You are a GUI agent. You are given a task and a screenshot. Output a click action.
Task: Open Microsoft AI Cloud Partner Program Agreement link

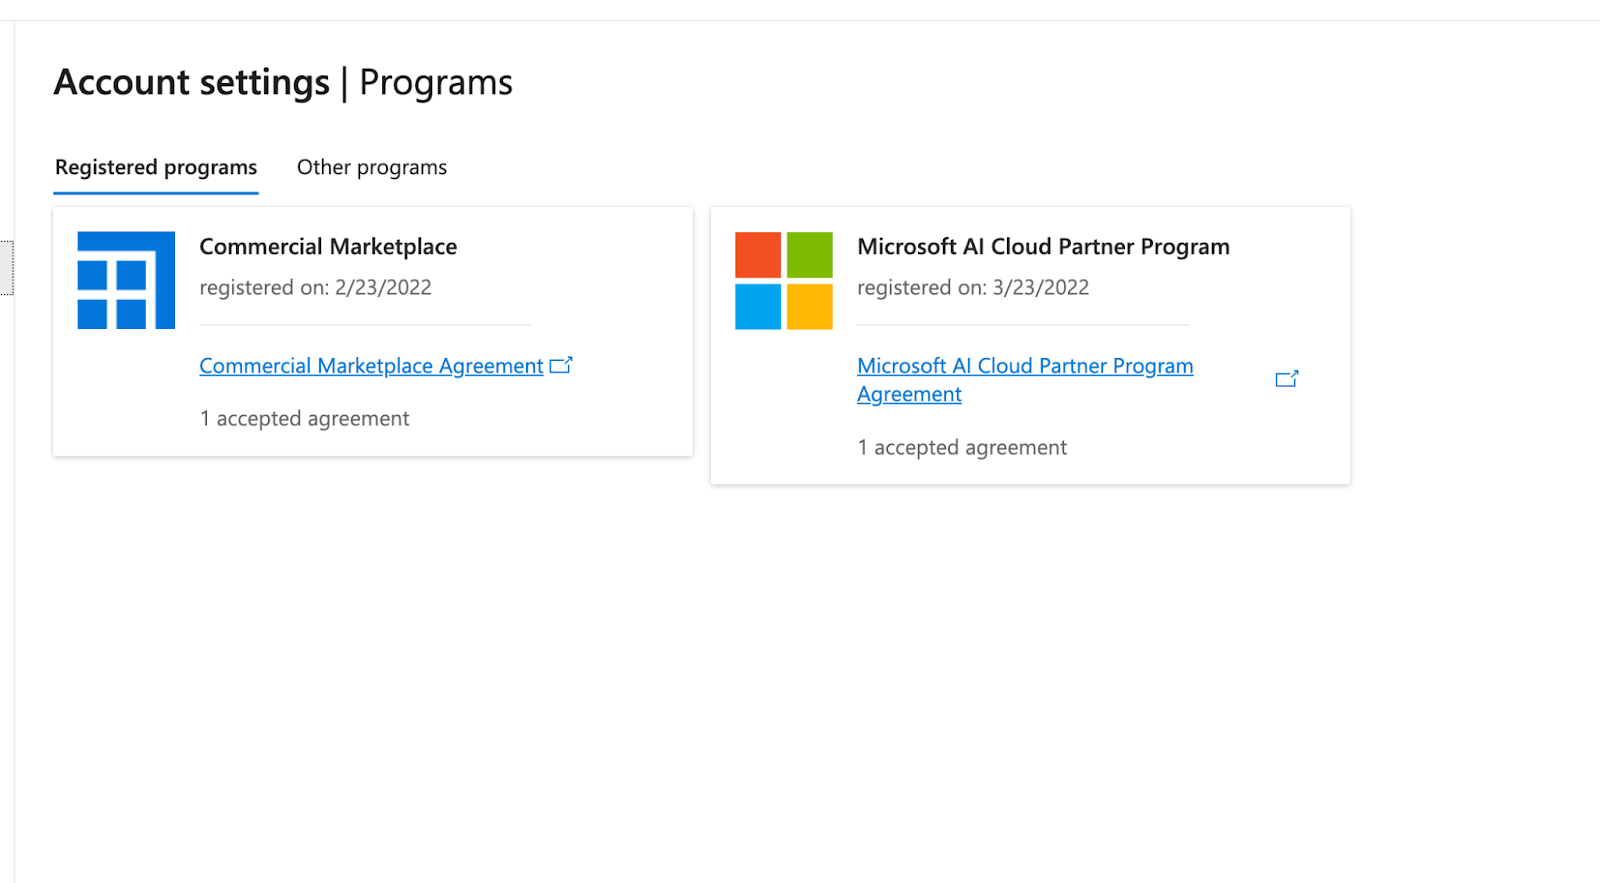1025,380
